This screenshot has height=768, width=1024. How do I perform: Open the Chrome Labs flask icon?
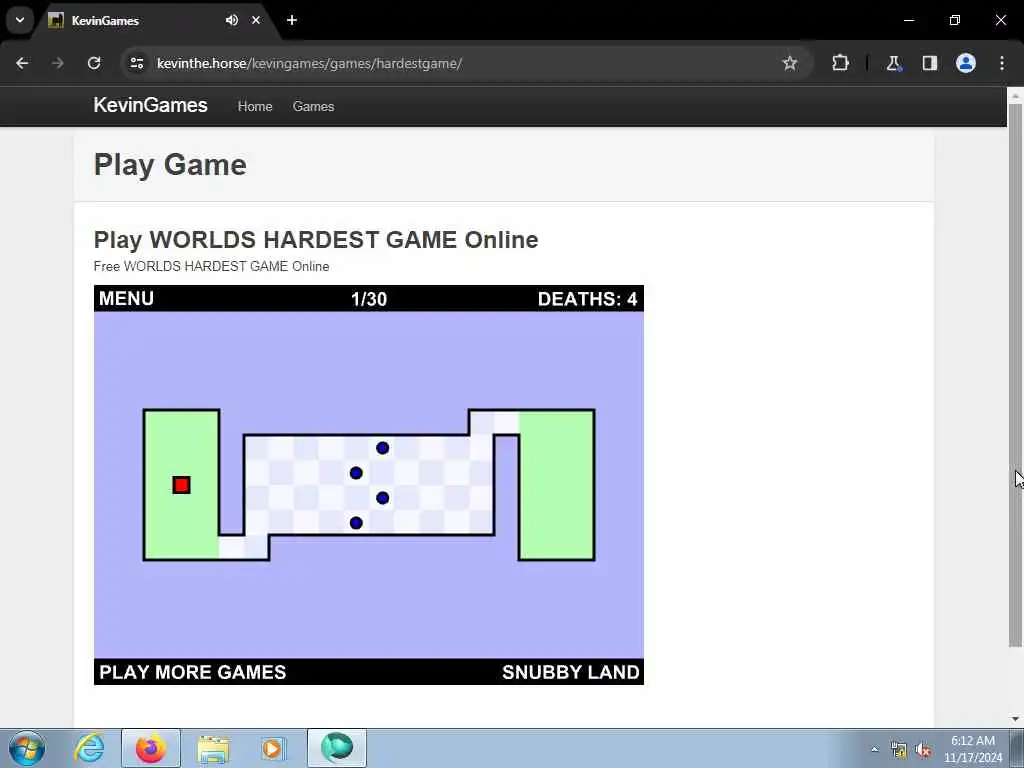(893, 63)
